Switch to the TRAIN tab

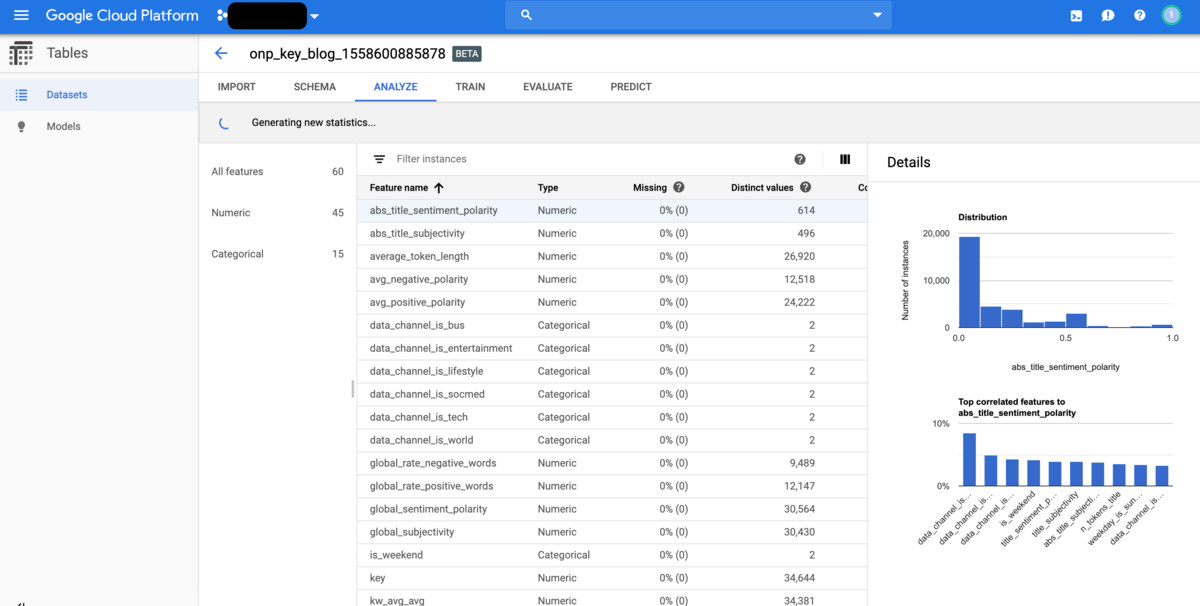point(470,87)
